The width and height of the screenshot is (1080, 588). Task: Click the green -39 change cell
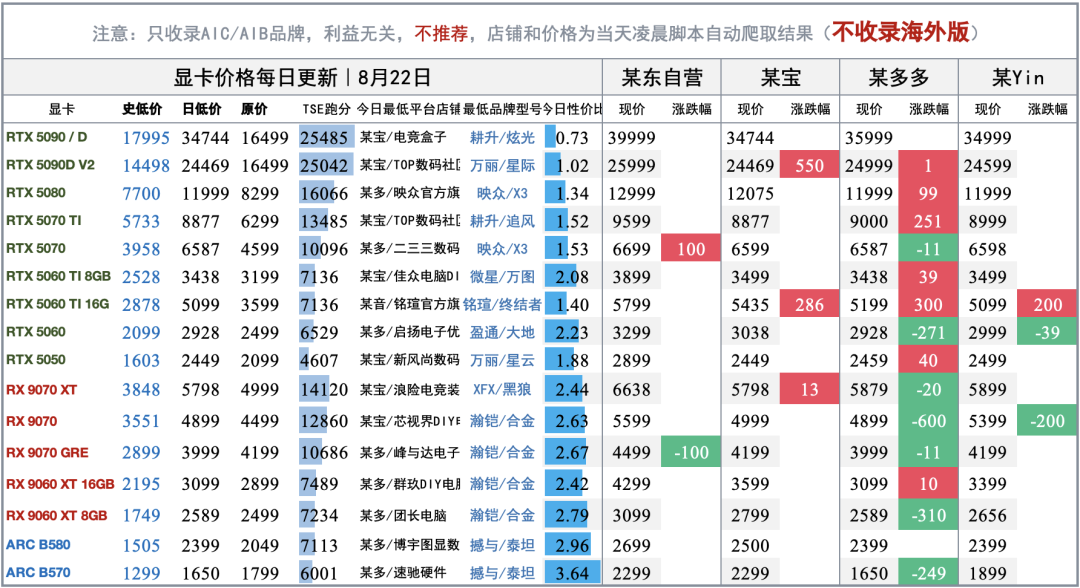click(x=1047, y=333)
